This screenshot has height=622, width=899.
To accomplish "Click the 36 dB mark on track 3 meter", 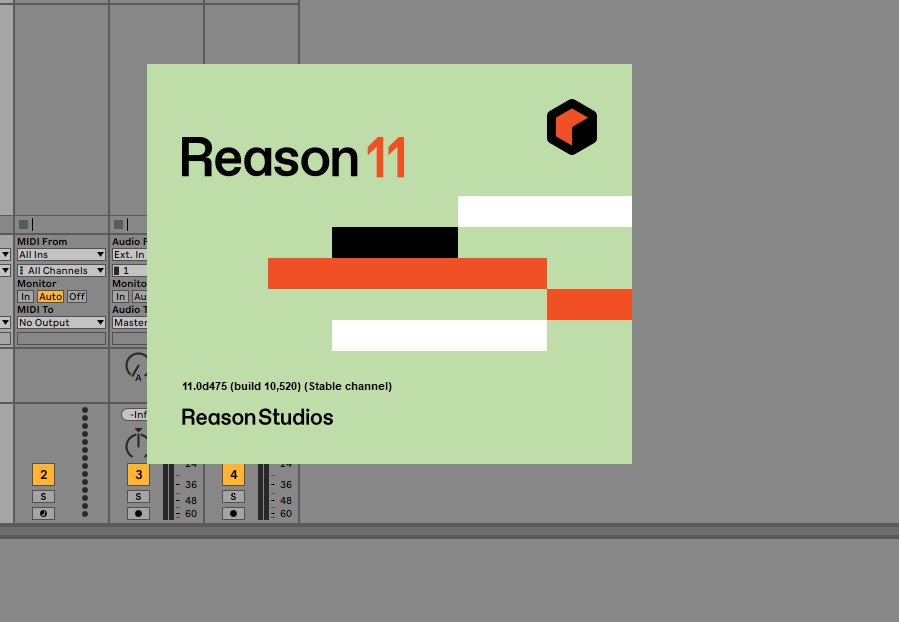I will [191, 485].
